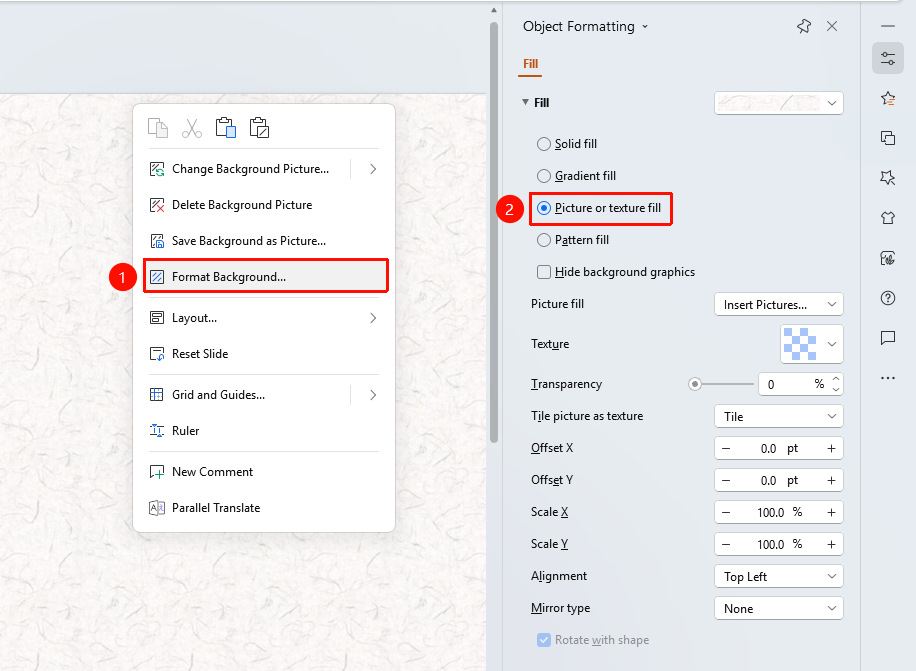Viewport: 916px width, 671px height.
Task: Open the picture-with-leaf icon in sidebar
Action: [x=888, y=258]
